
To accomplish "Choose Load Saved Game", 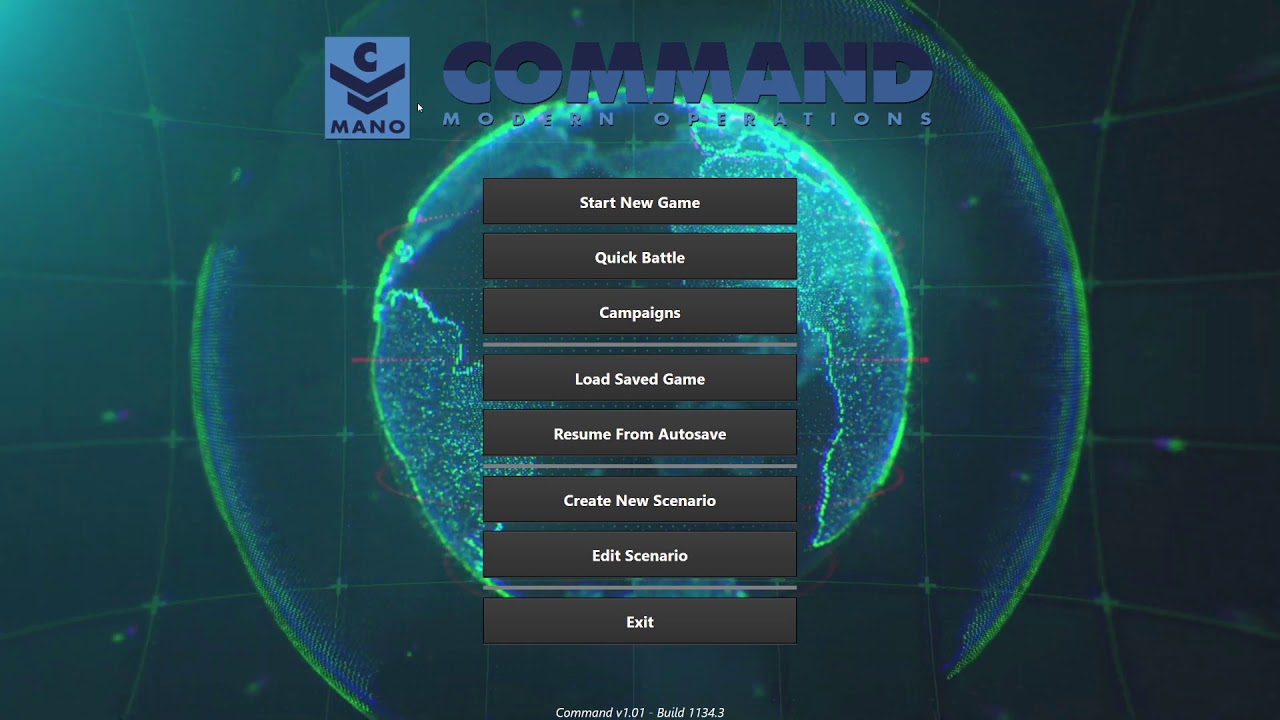I will pyautogui.click(x=640, y=379).
